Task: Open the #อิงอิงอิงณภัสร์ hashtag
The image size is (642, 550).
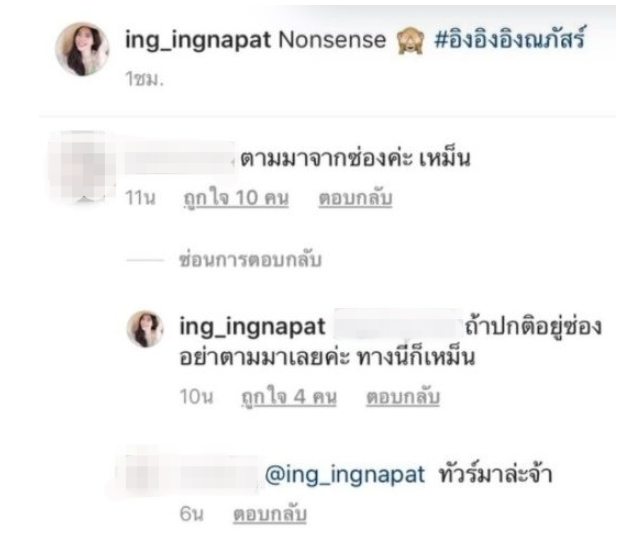Action: point(510,39)
